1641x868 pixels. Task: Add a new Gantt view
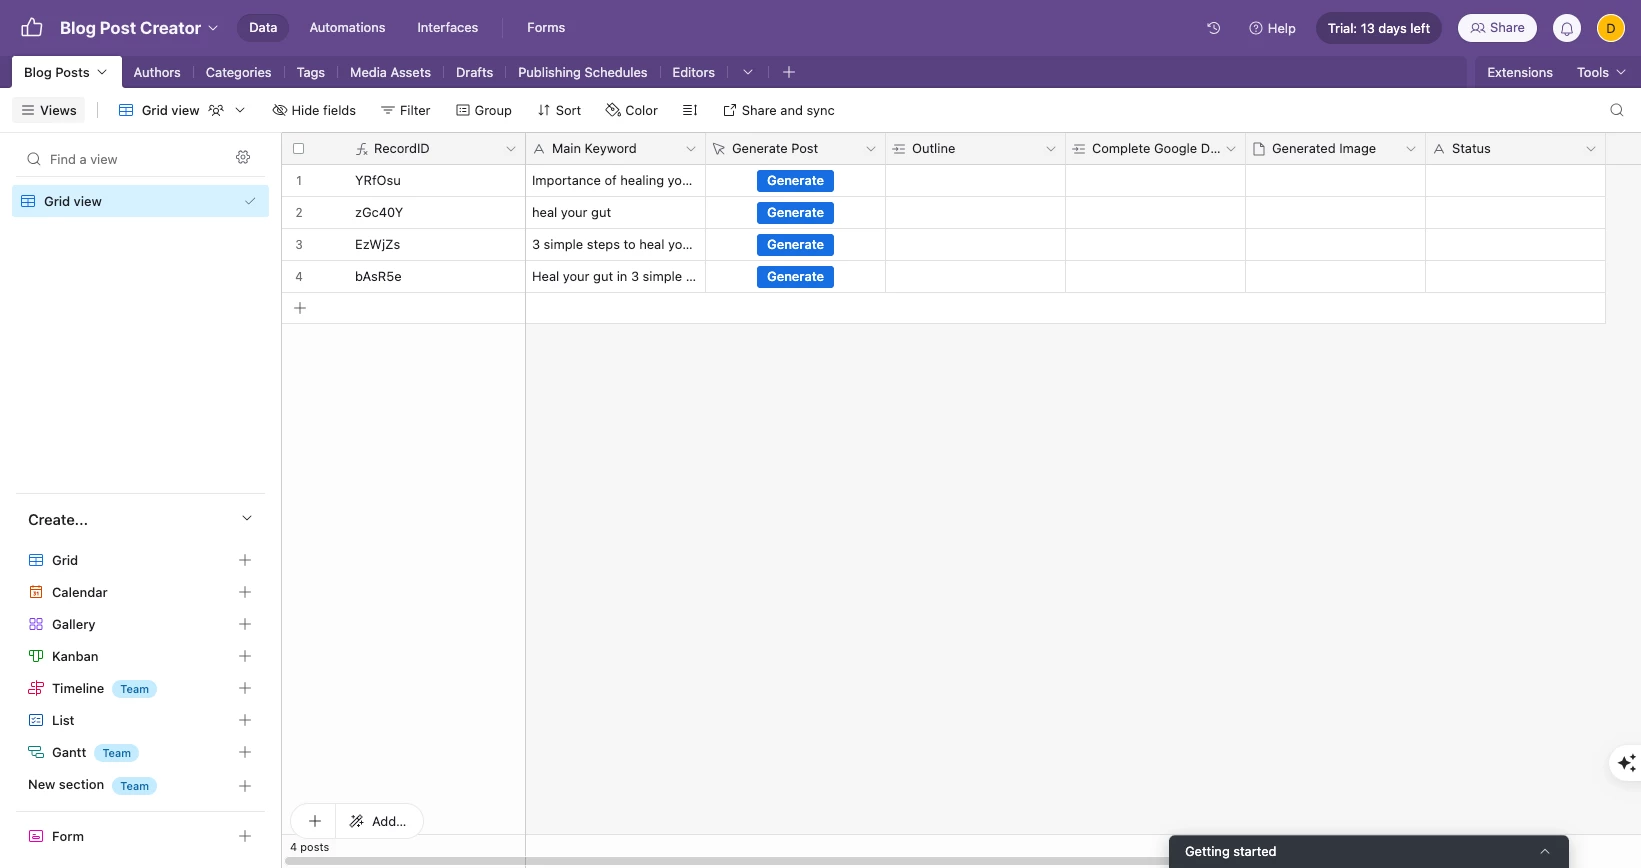point(245,752)
